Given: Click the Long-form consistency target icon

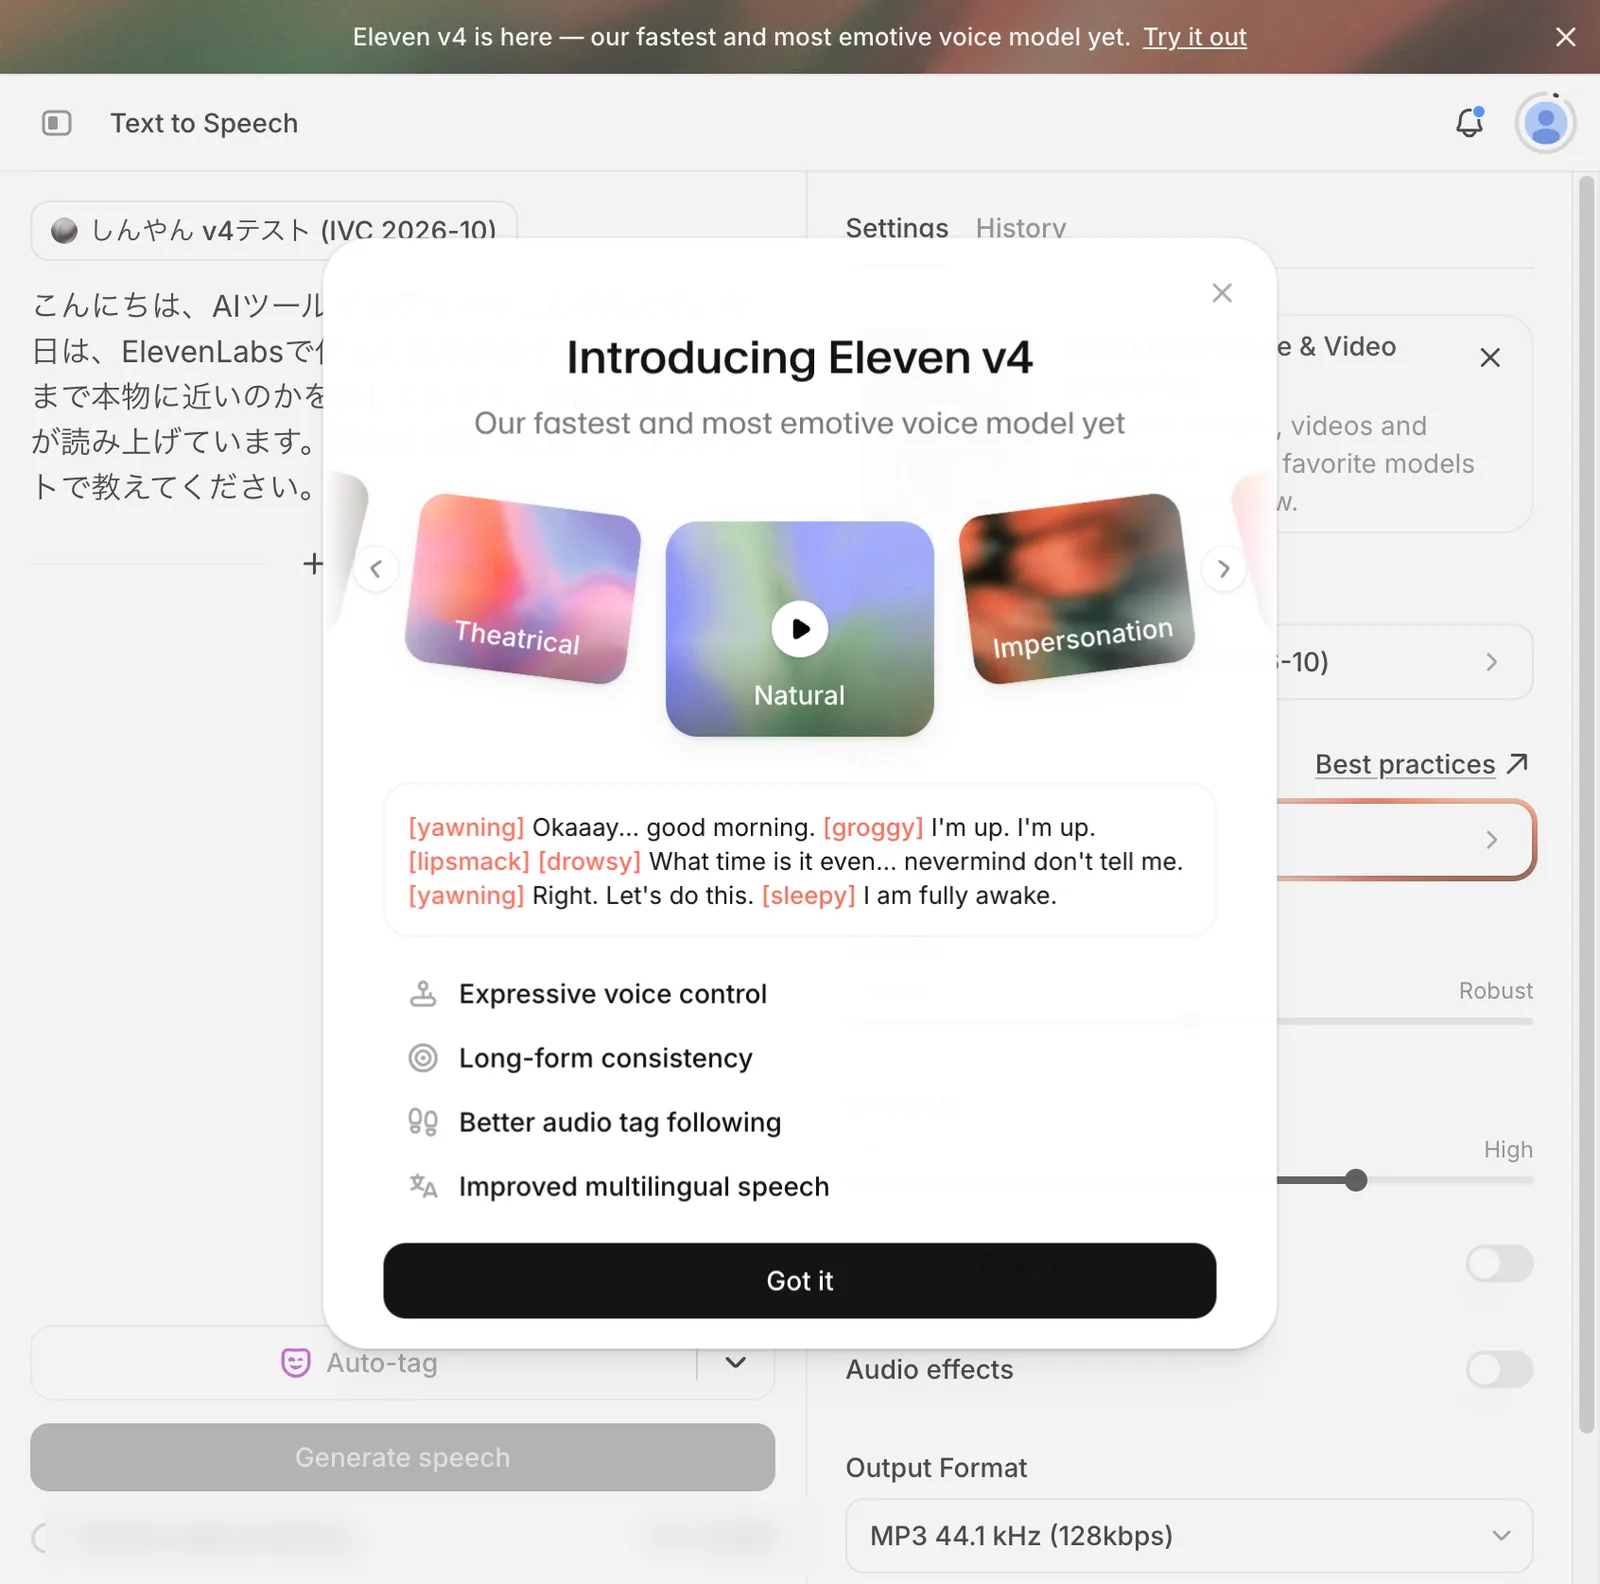Looking at the screenshot, I should (x=423, y=1057).
